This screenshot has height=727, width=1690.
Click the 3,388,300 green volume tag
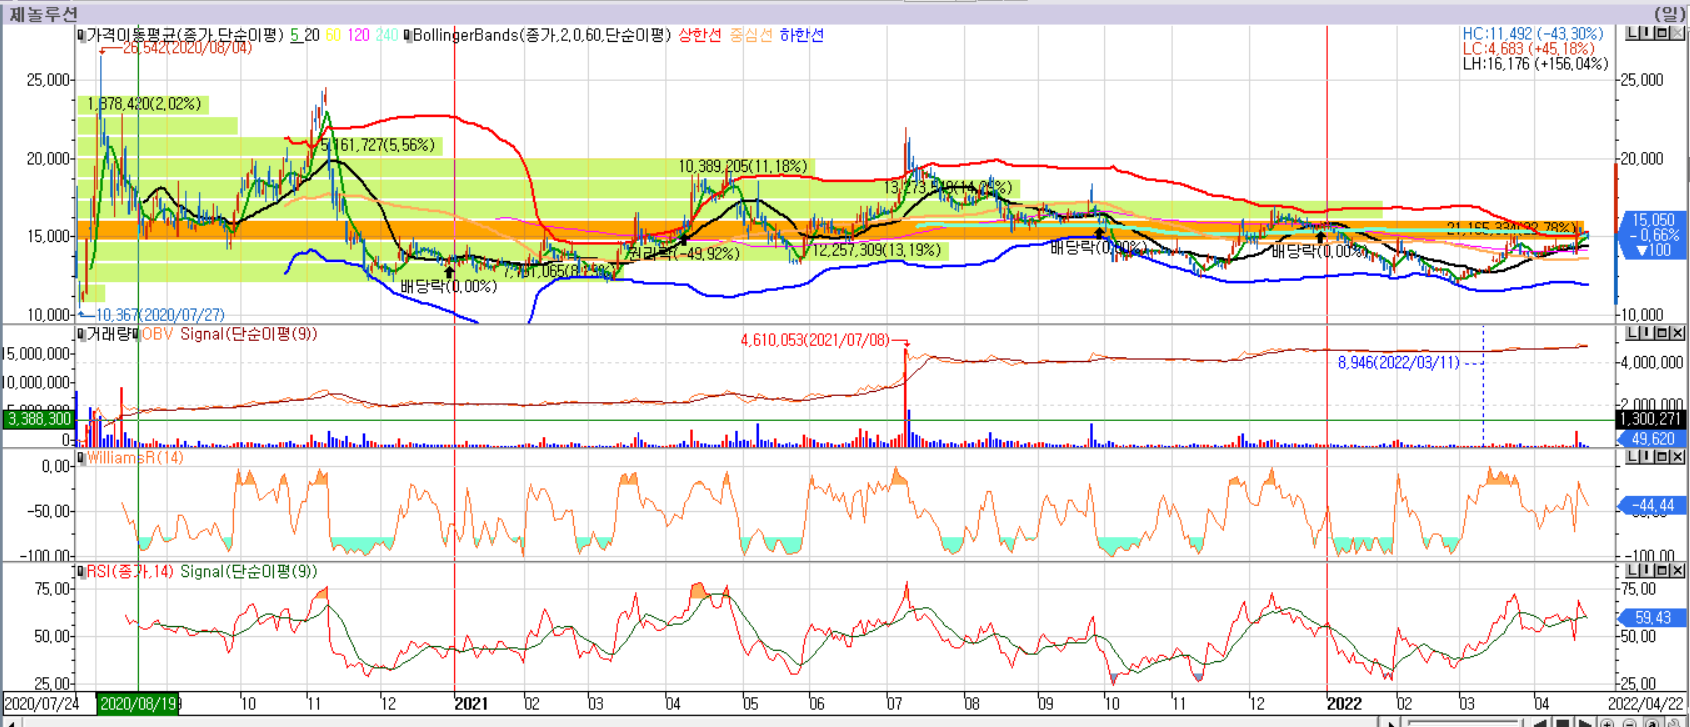point(39,419)
